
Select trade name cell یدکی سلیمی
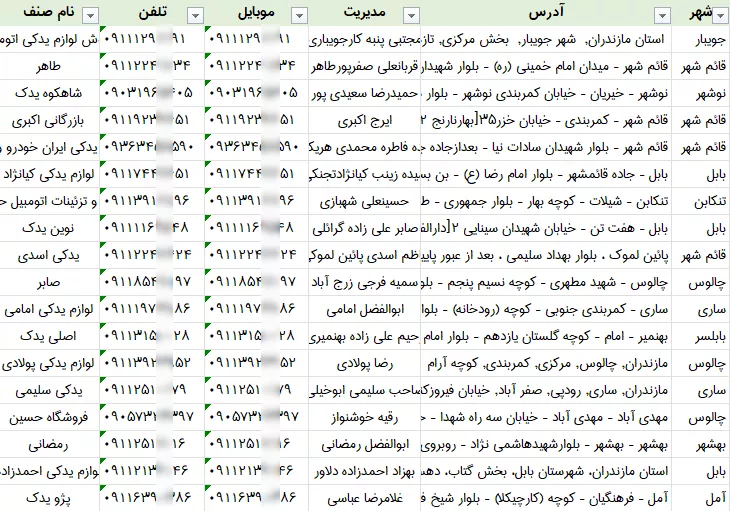[x=49, y=390]
